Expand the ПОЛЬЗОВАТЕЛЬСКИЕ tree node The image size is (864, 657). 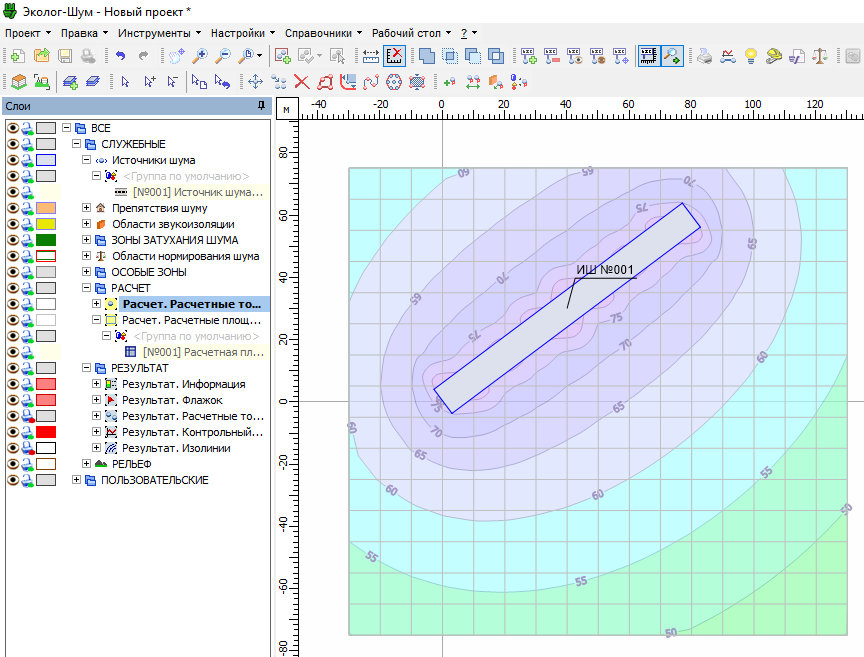click(x=77, y=480)
